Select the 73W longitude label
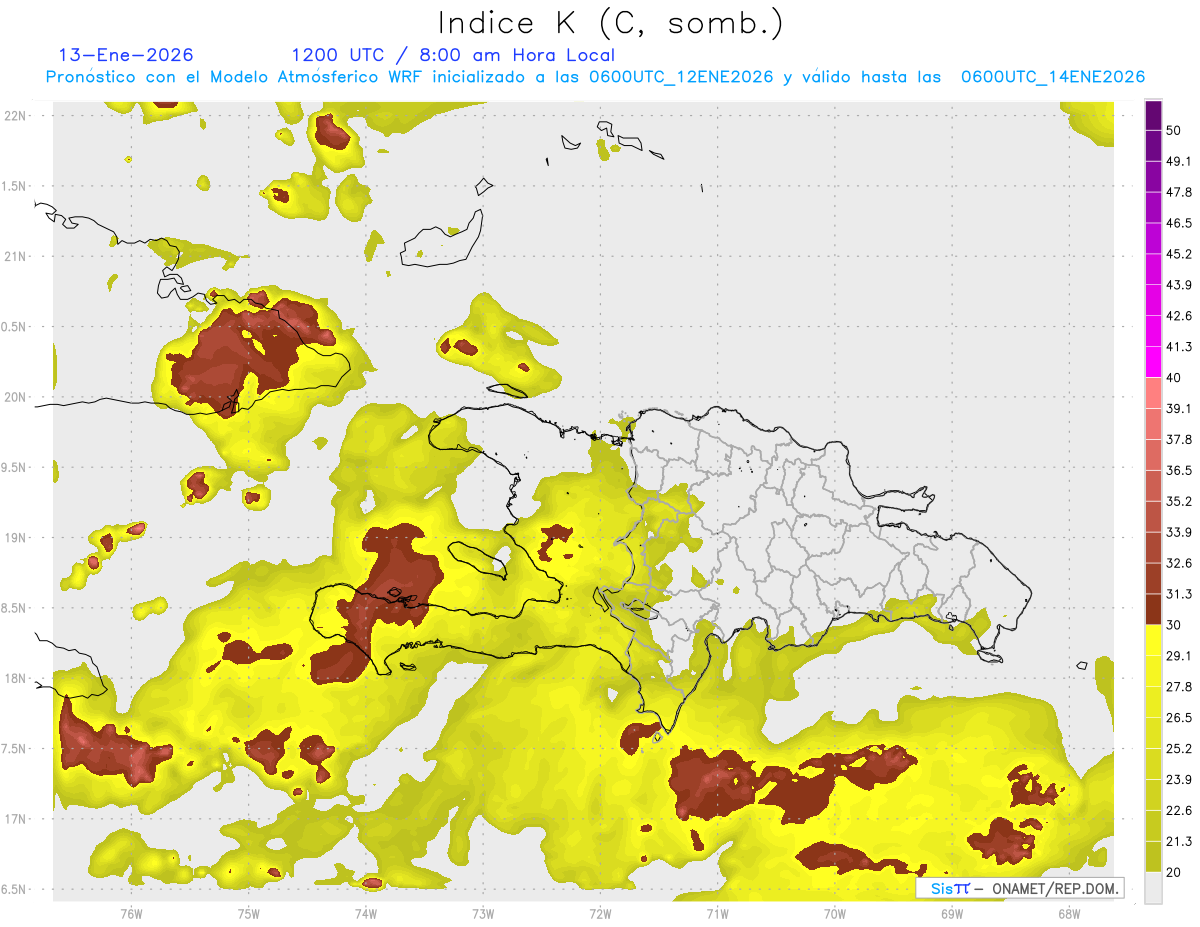 click(483, 913)
